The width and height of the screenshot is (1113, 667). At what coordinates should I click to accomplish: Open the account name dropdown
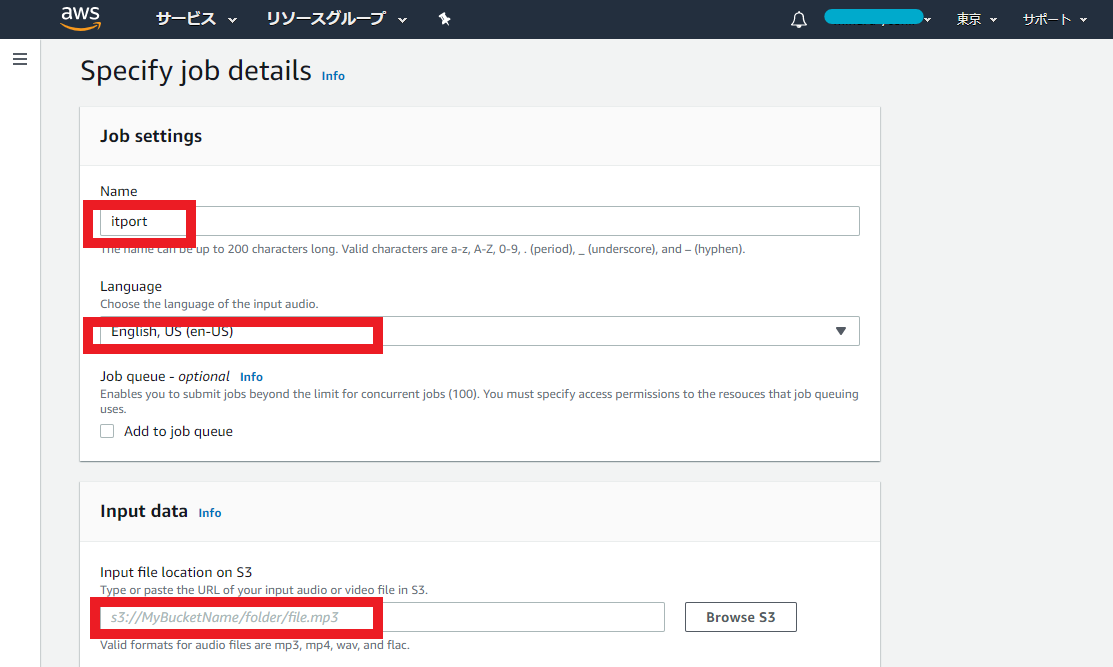(877, 18)
